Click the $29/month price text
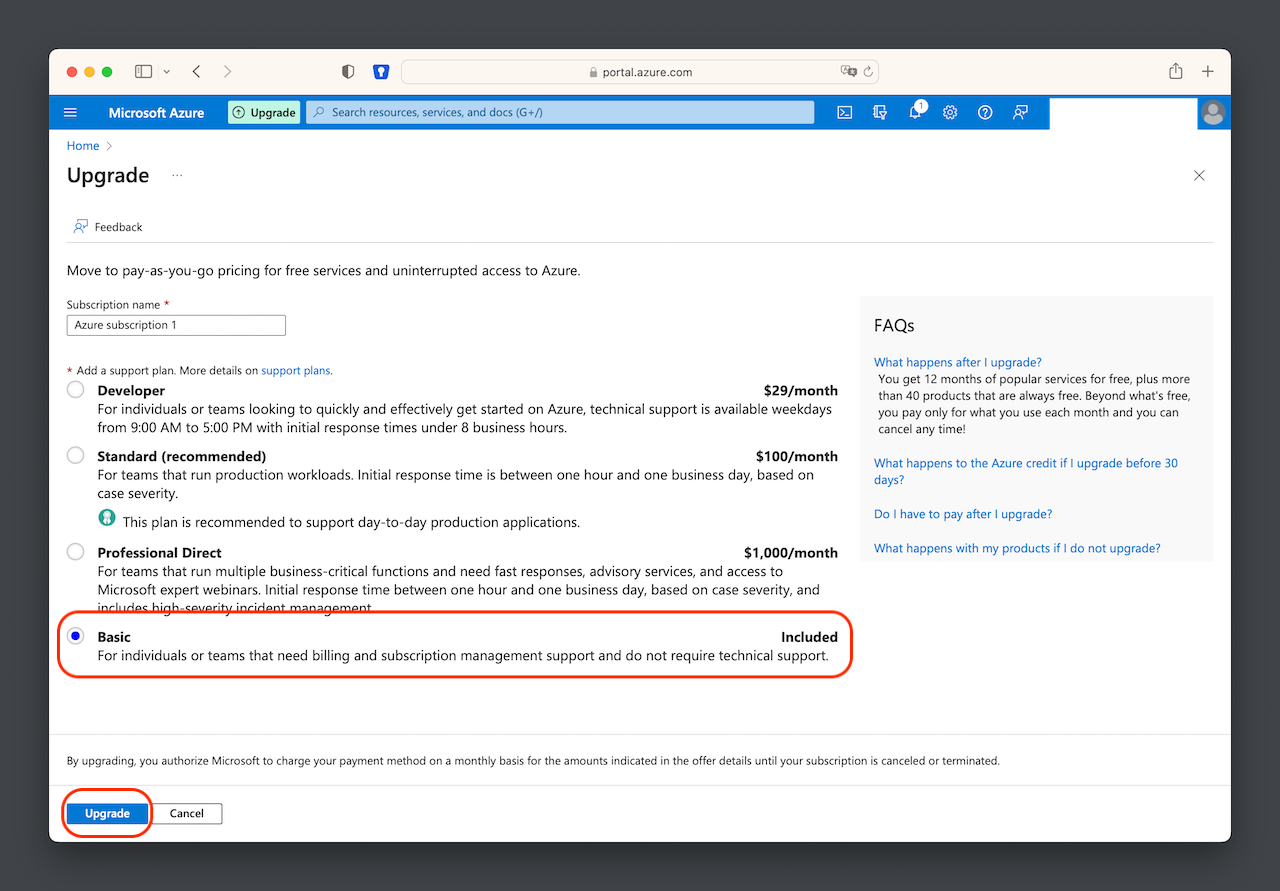This screenshot has height=891, width=1280. 801,390
